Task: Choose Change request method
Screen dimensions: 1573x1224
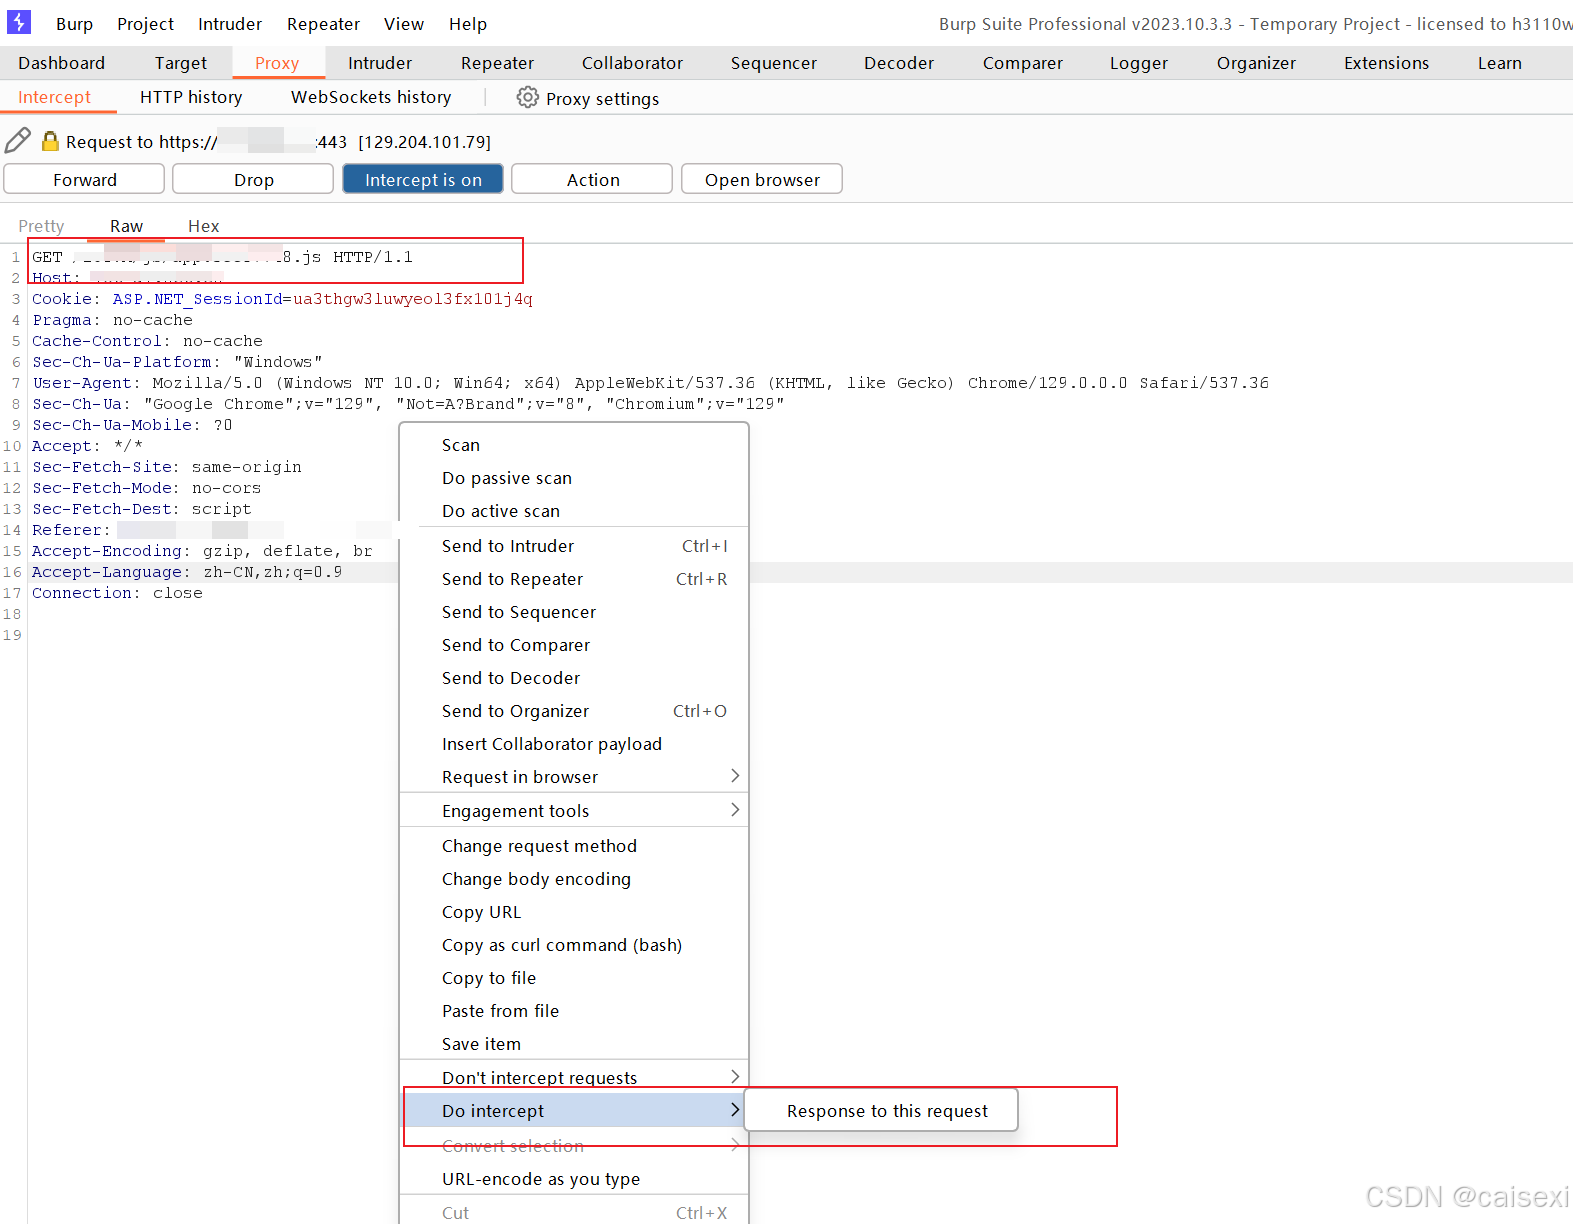Action: [x=574, y=846]
